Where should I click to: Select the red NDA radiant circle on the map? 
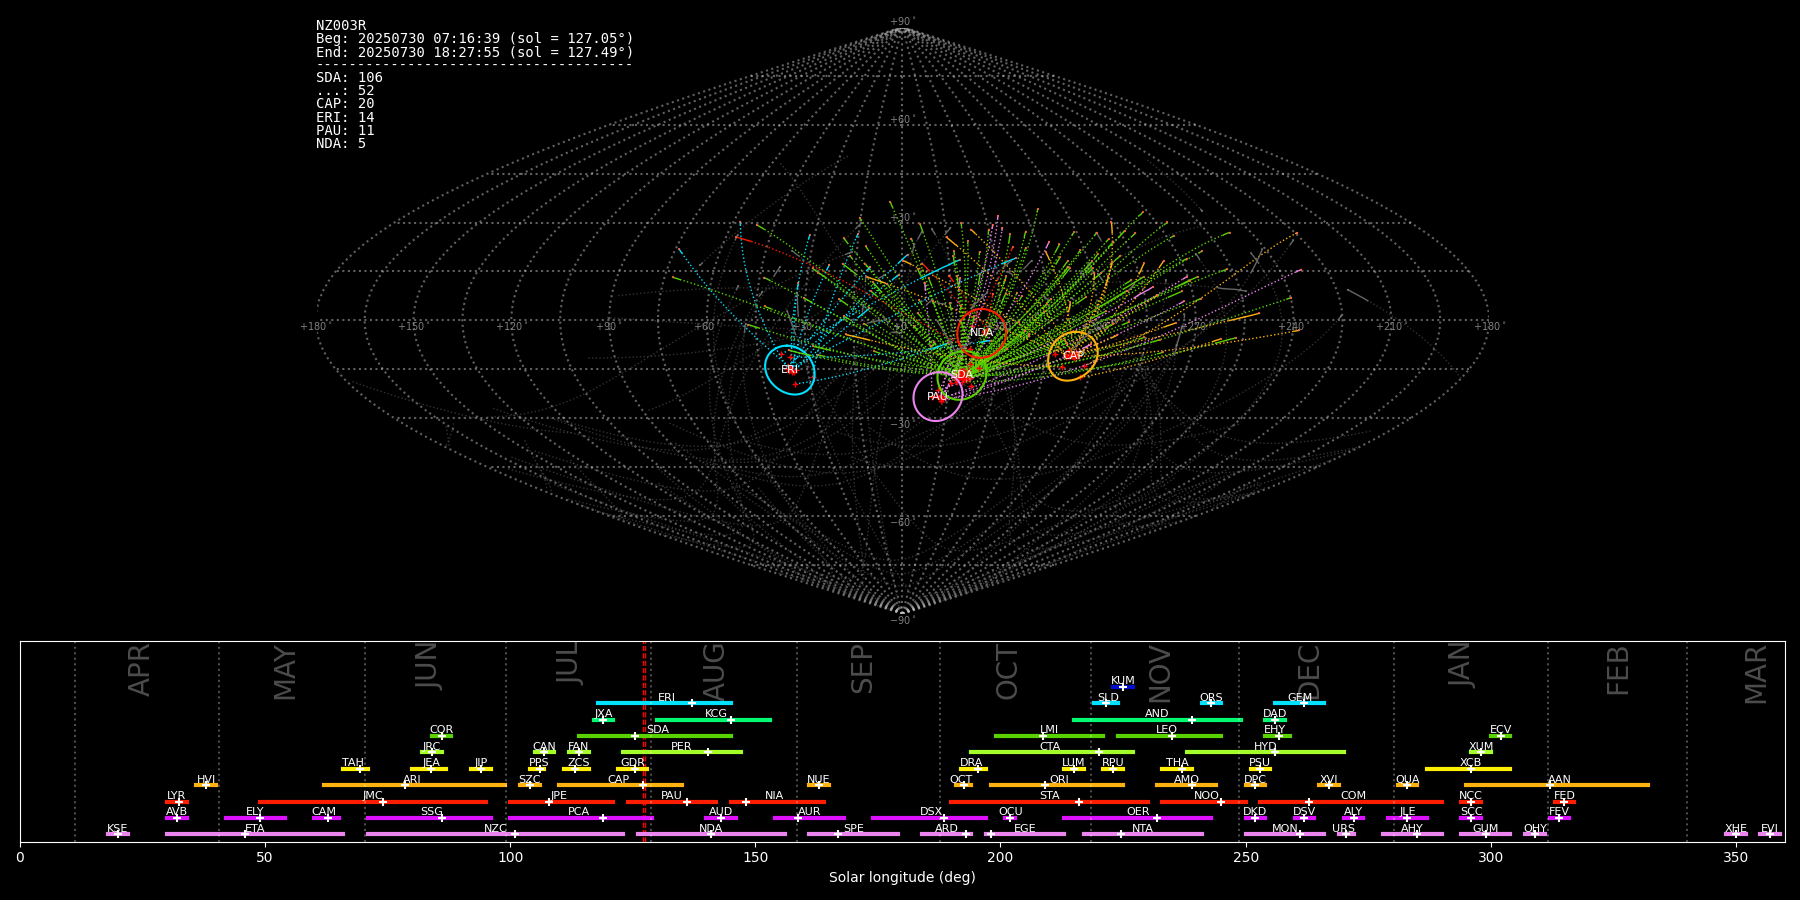coord(982,333)
